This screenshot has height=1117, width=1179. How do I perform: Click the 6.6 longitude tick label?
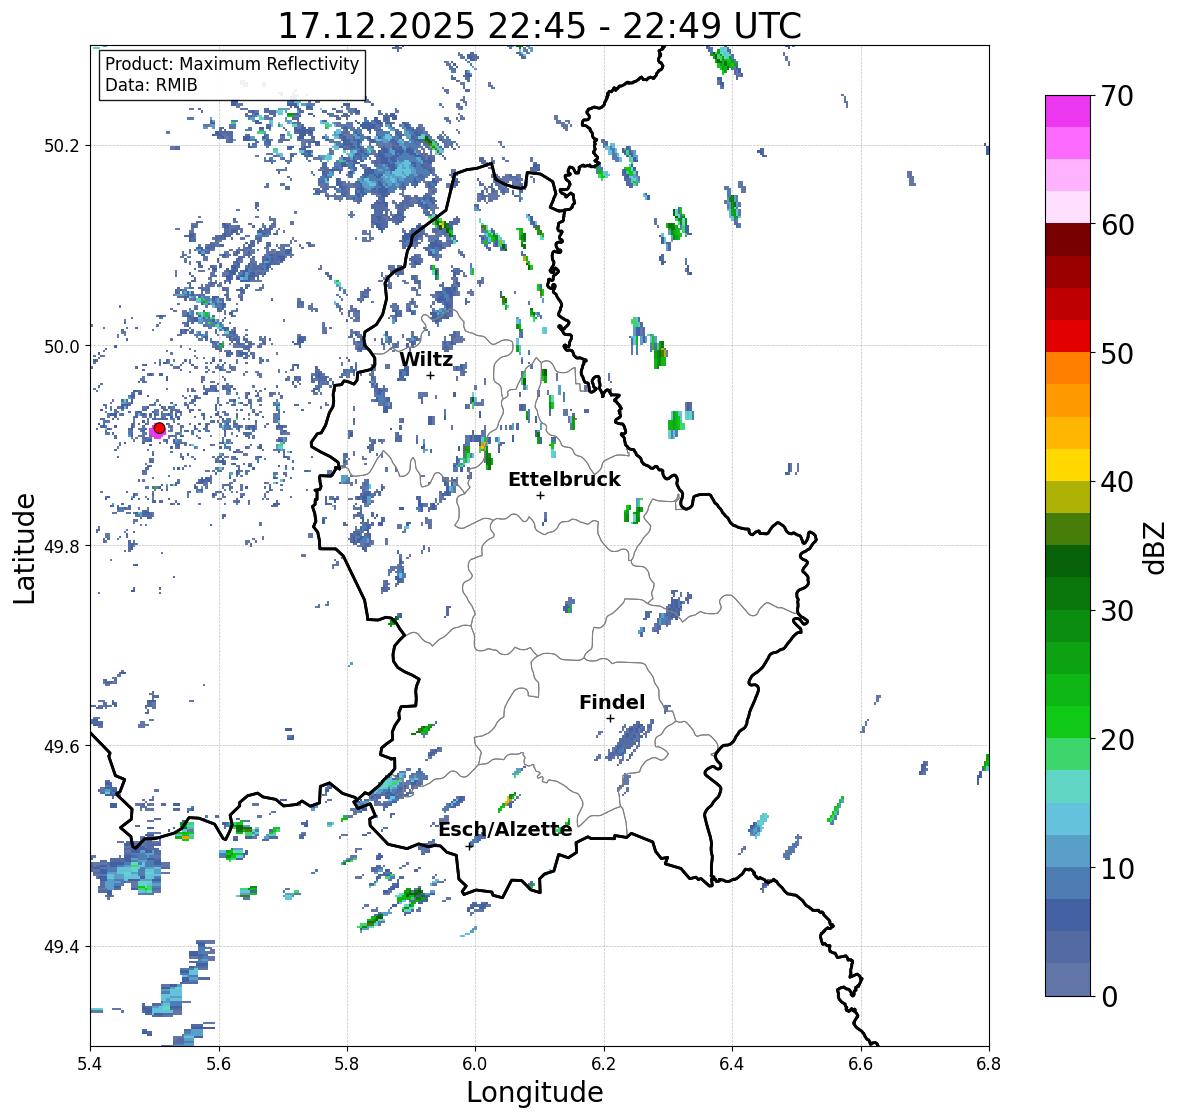[x=860, y=1064]
